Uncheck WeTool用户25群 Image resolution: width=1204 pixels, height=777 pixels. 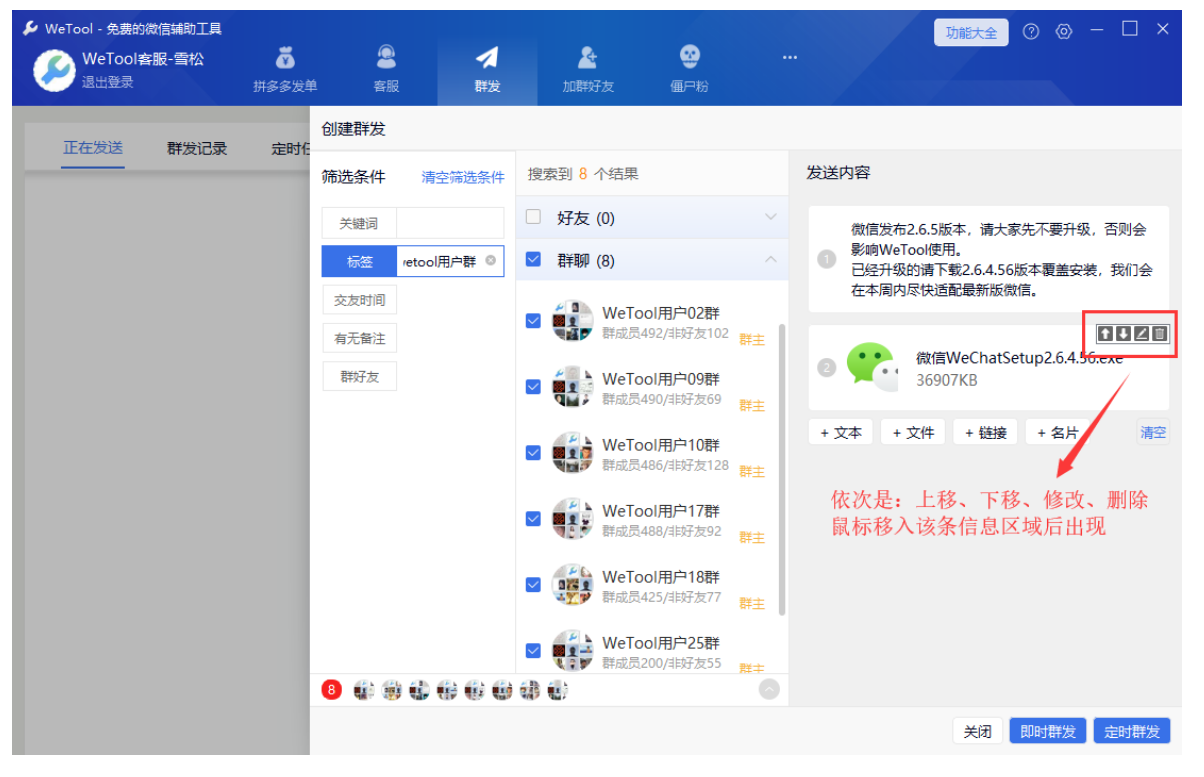[x=533, y=651]
